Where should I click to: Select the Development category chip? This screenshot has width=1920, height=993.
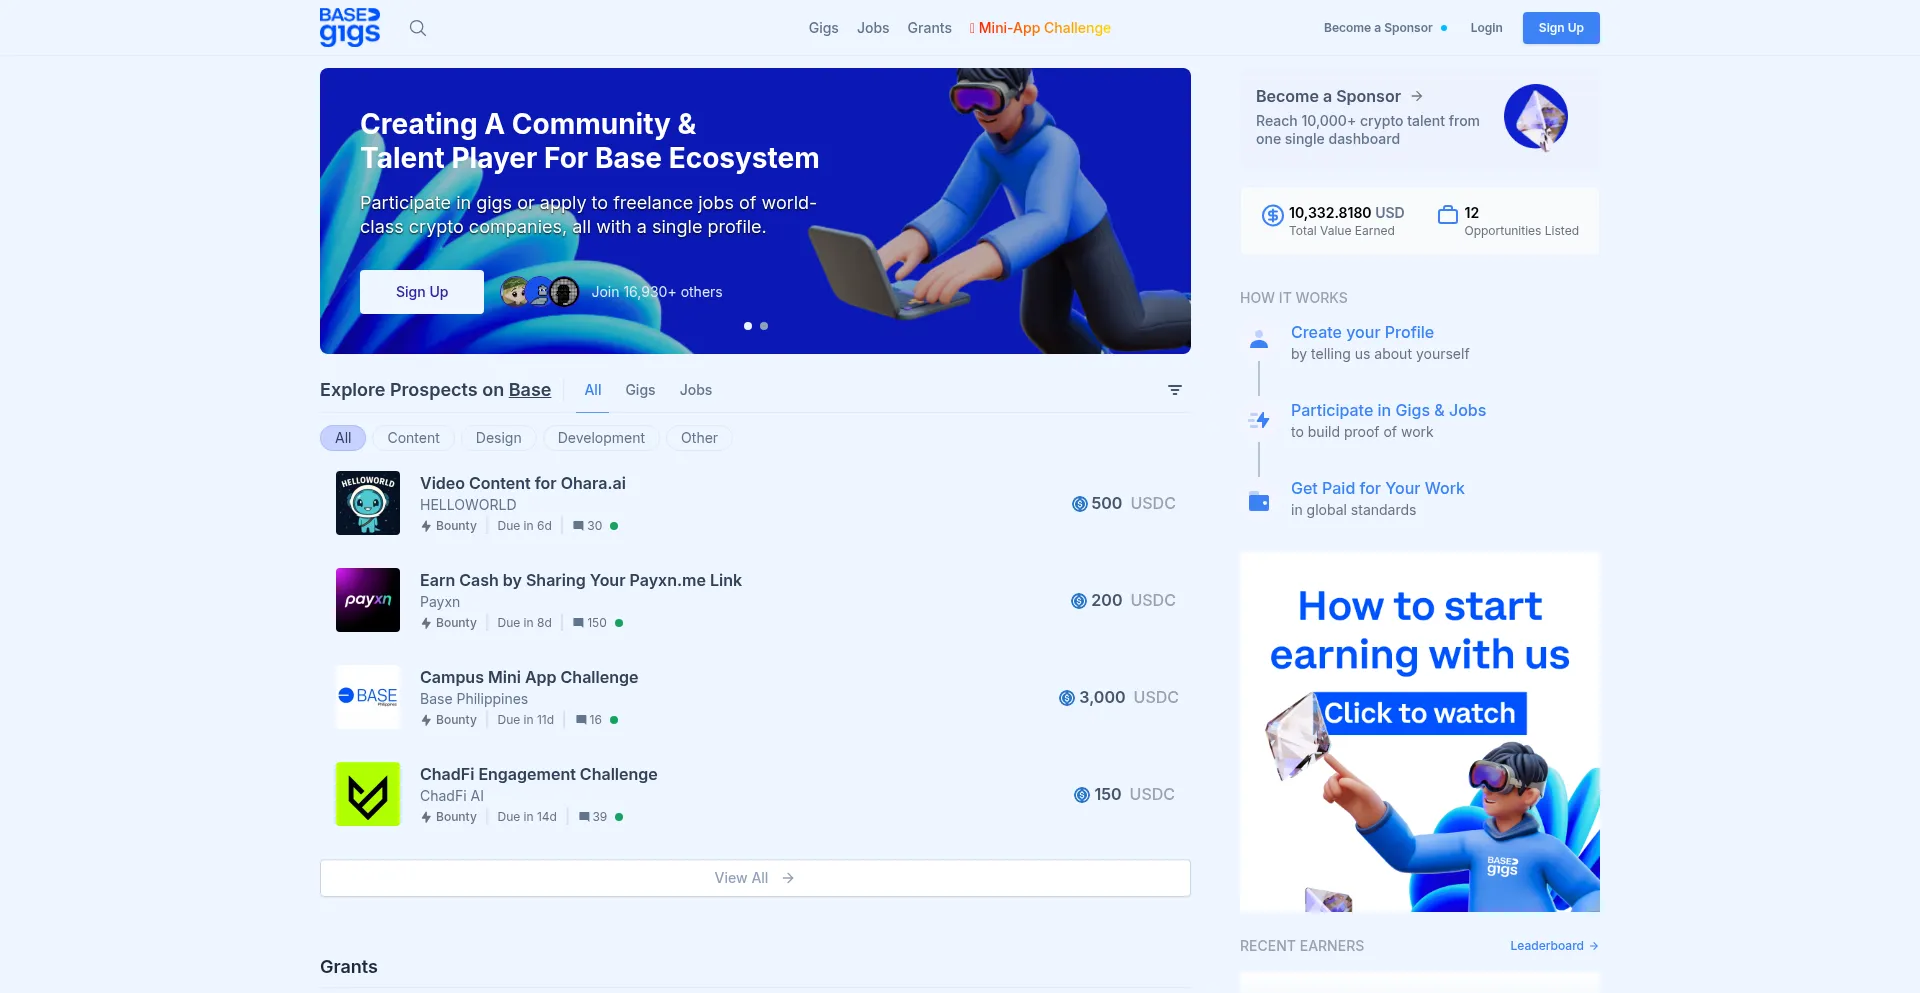601,438
